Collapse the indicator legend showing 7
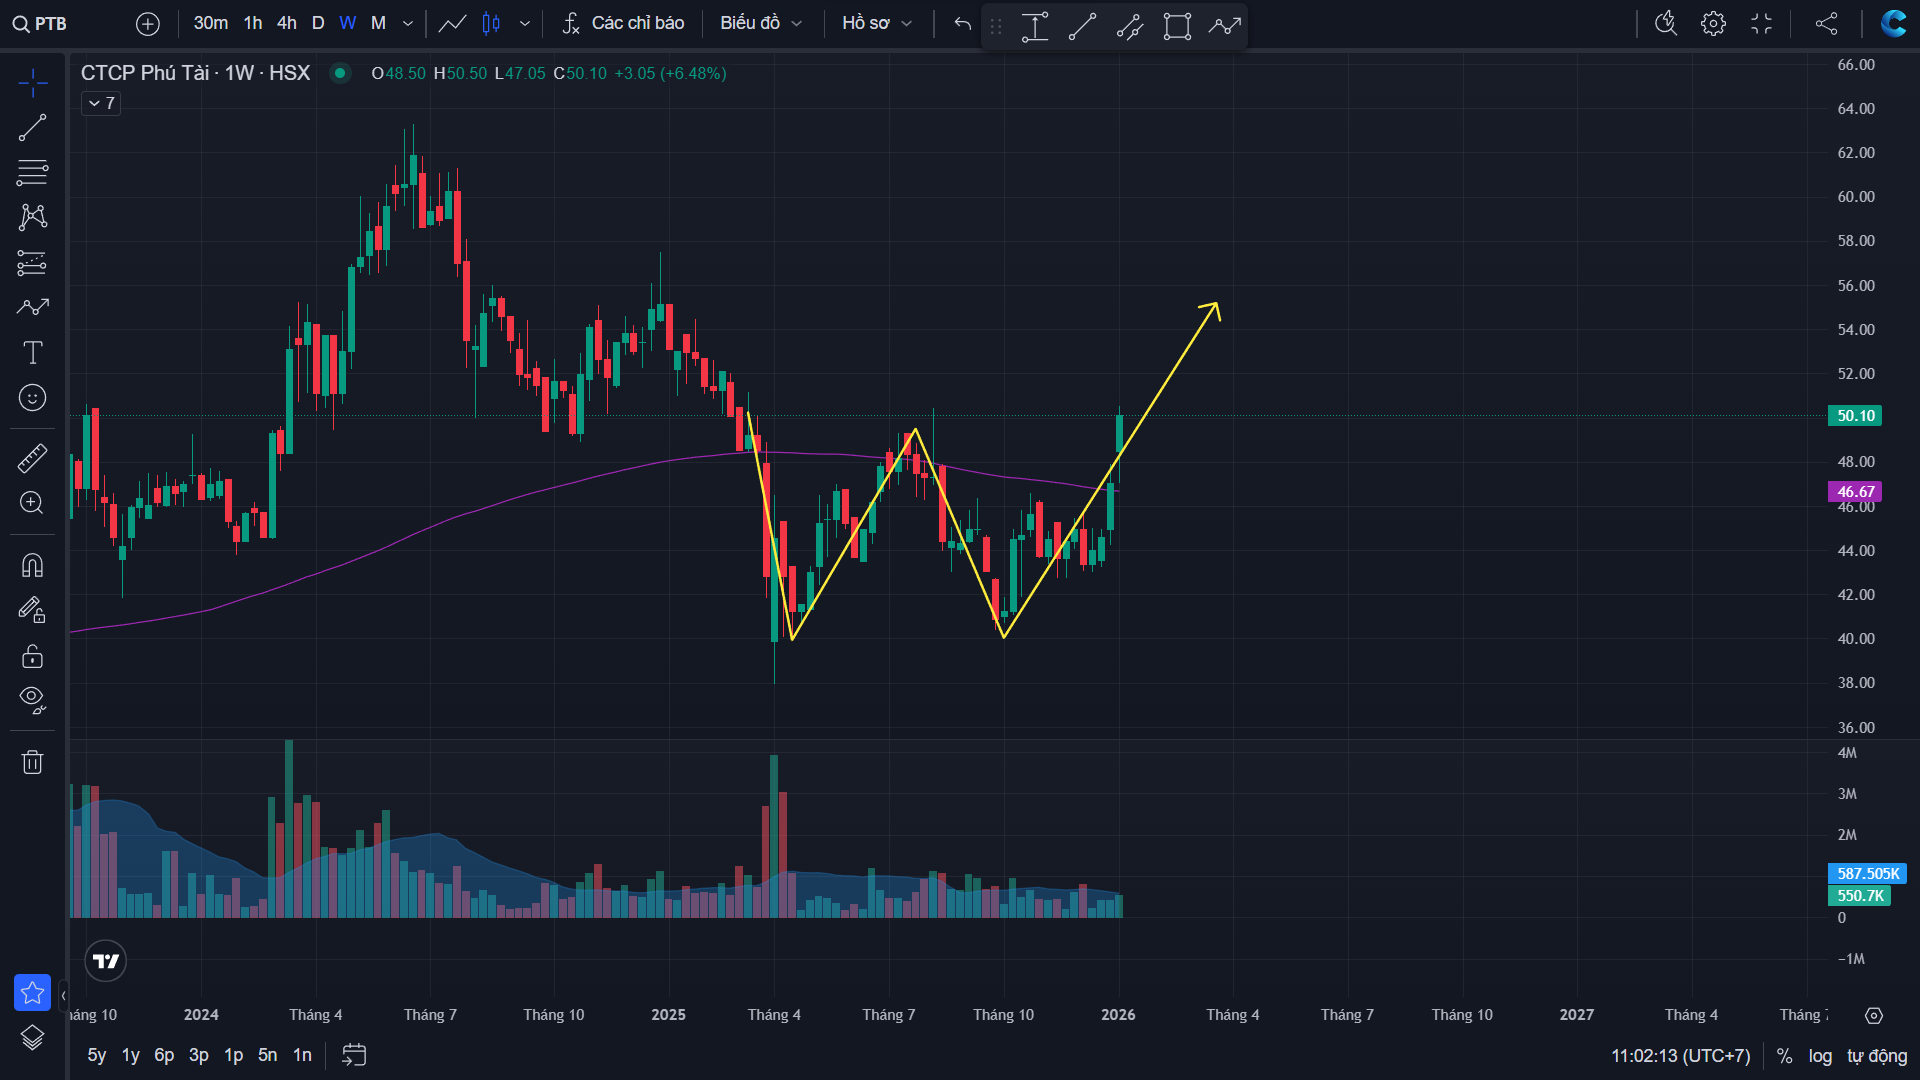 [101, 103]
